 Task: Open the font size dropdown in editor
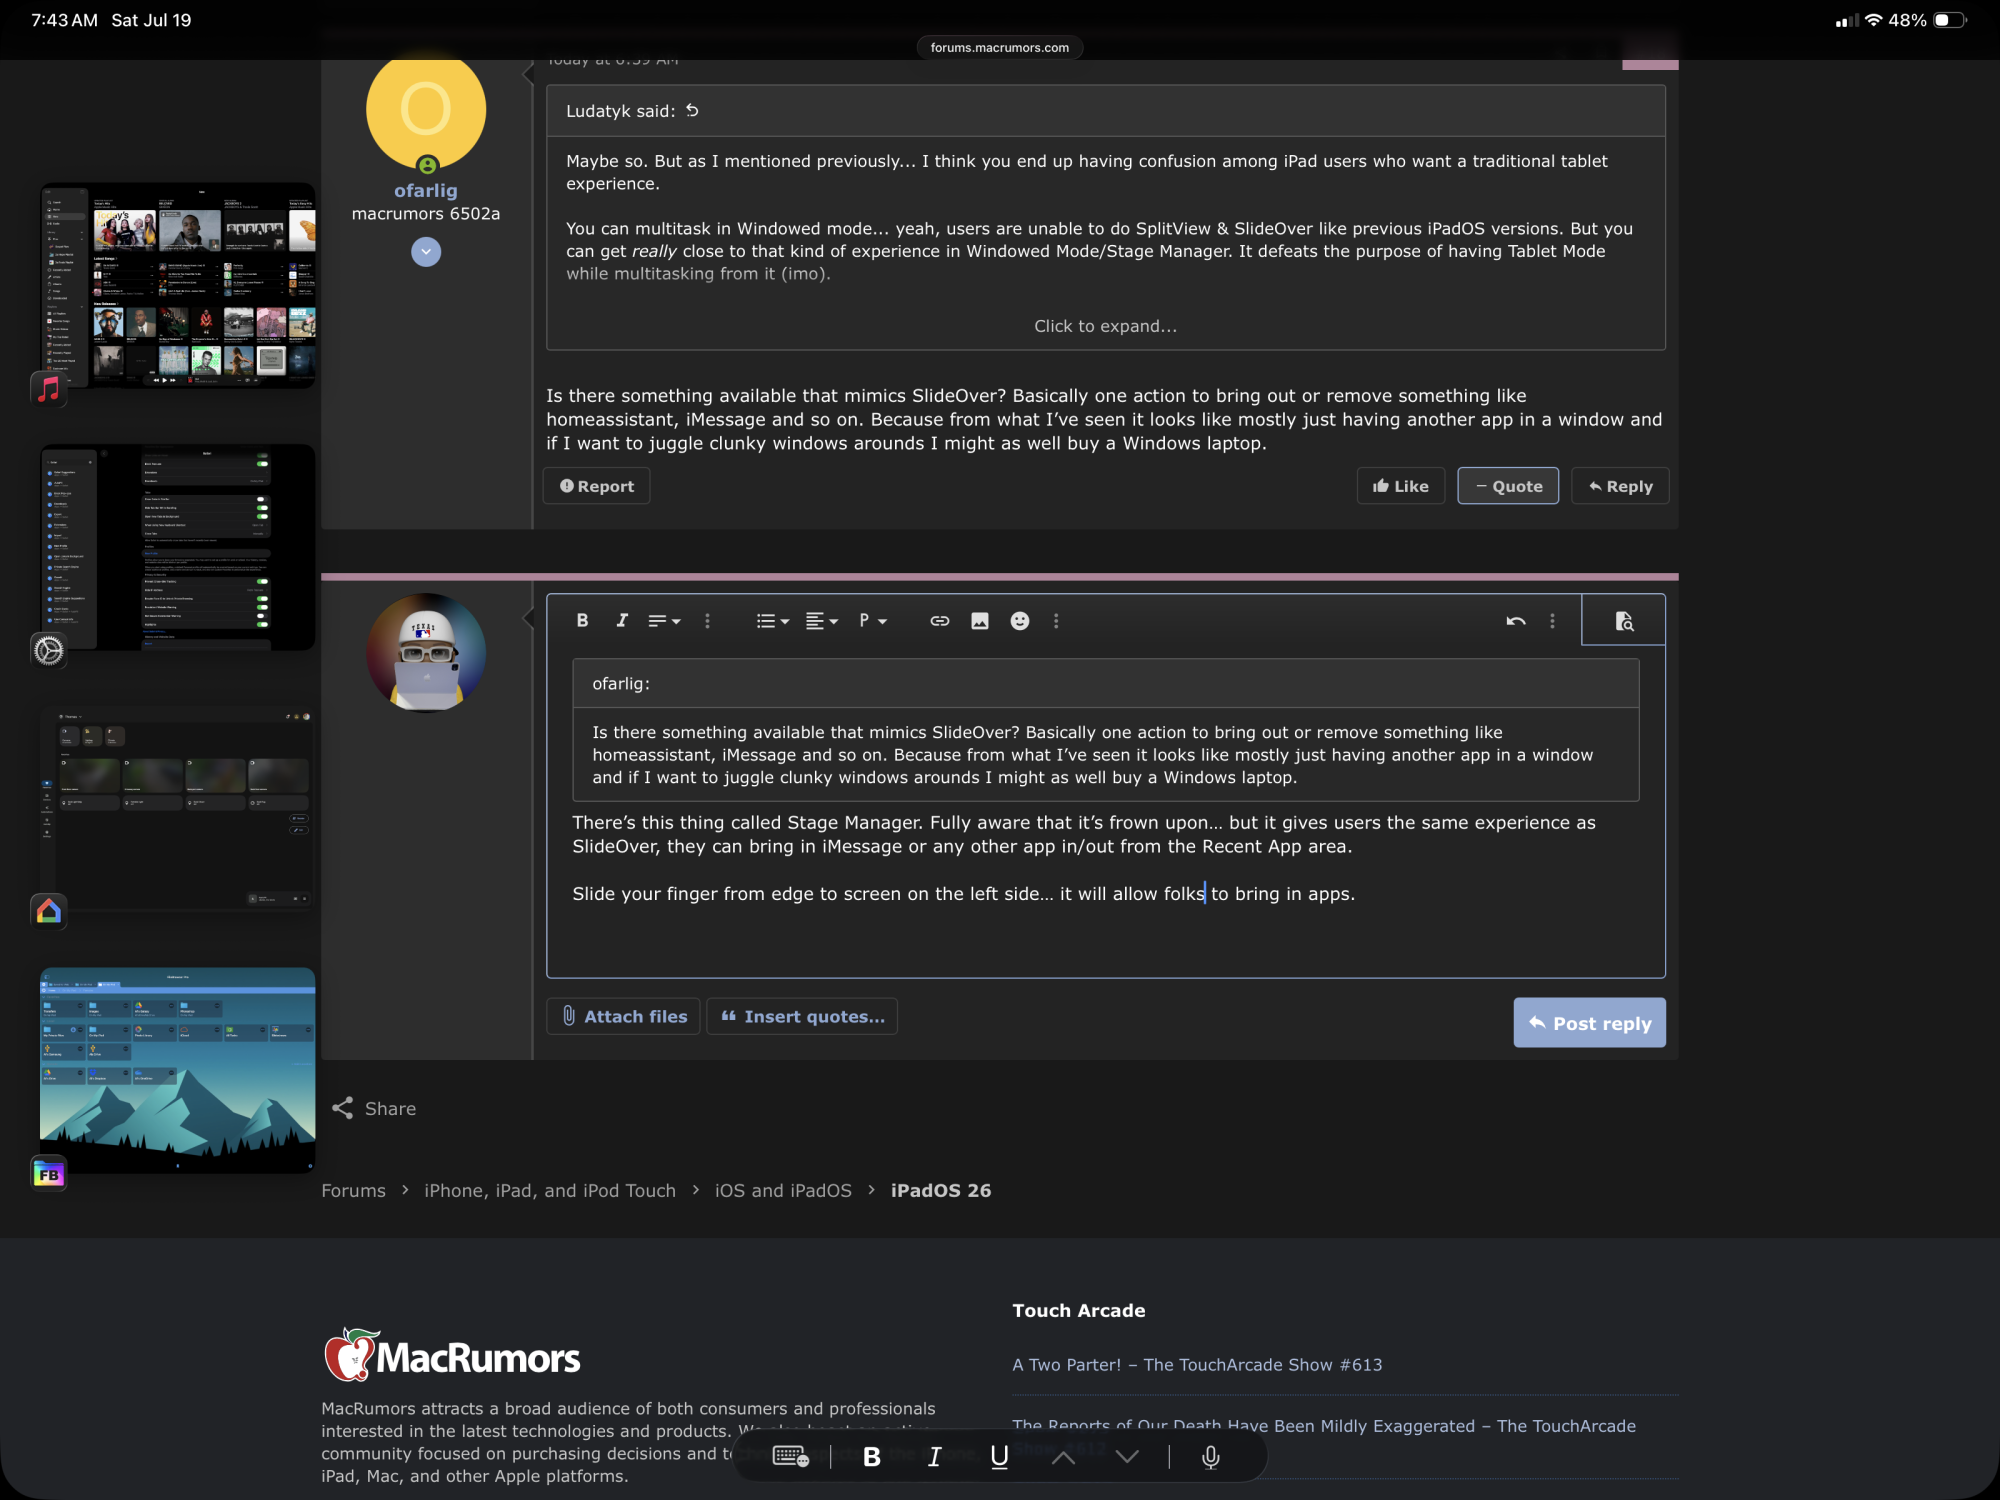tap(664, 621)
